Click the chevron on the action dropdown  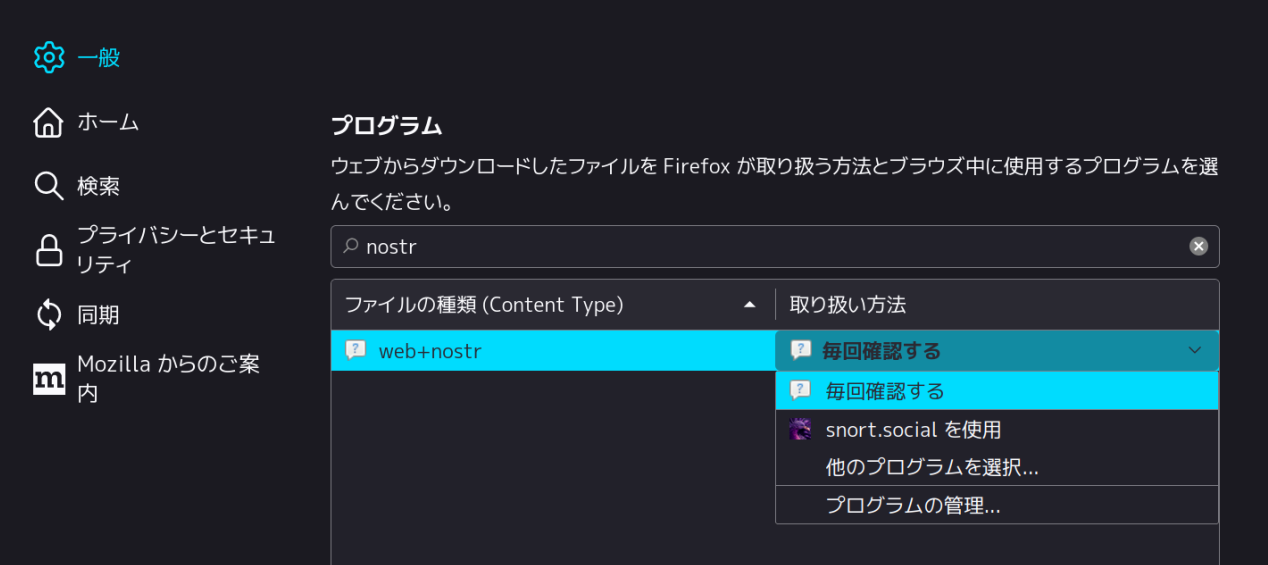1194,350
